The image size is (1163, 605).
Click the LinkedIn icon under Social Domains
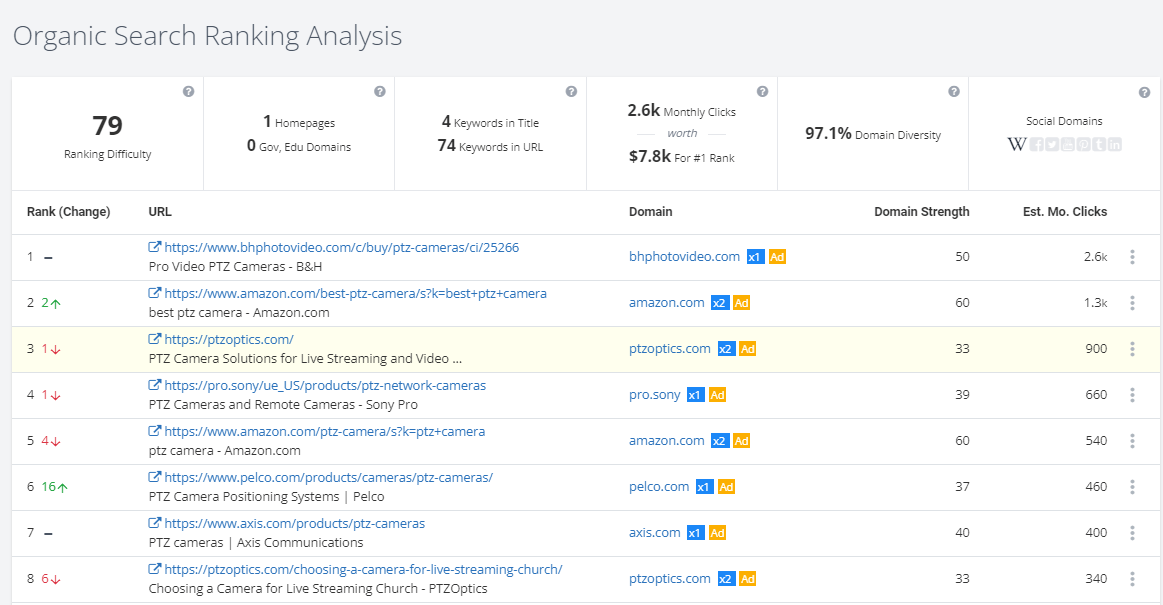pyautogui.click(x=1114, y=145)
